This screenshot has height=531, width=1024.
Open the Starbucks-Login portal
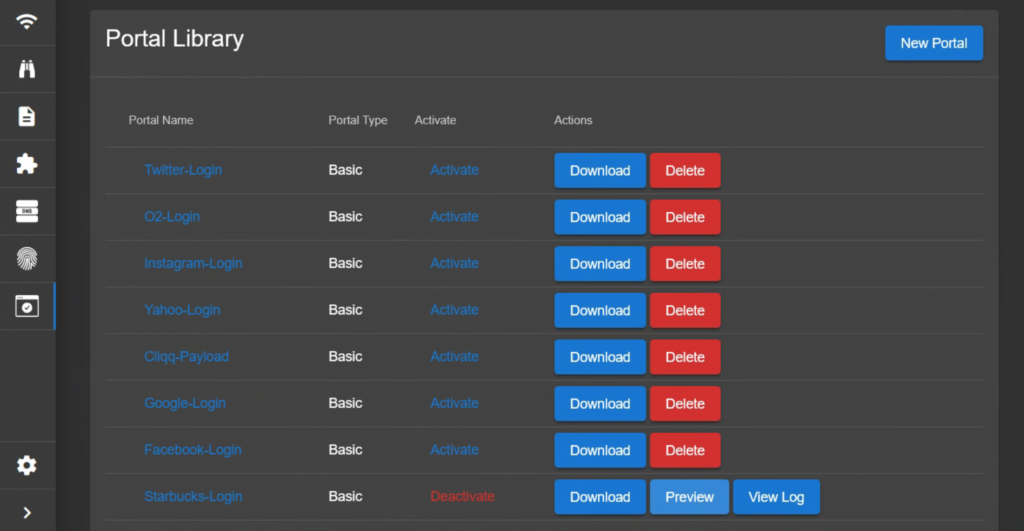(x=193, y=496)
